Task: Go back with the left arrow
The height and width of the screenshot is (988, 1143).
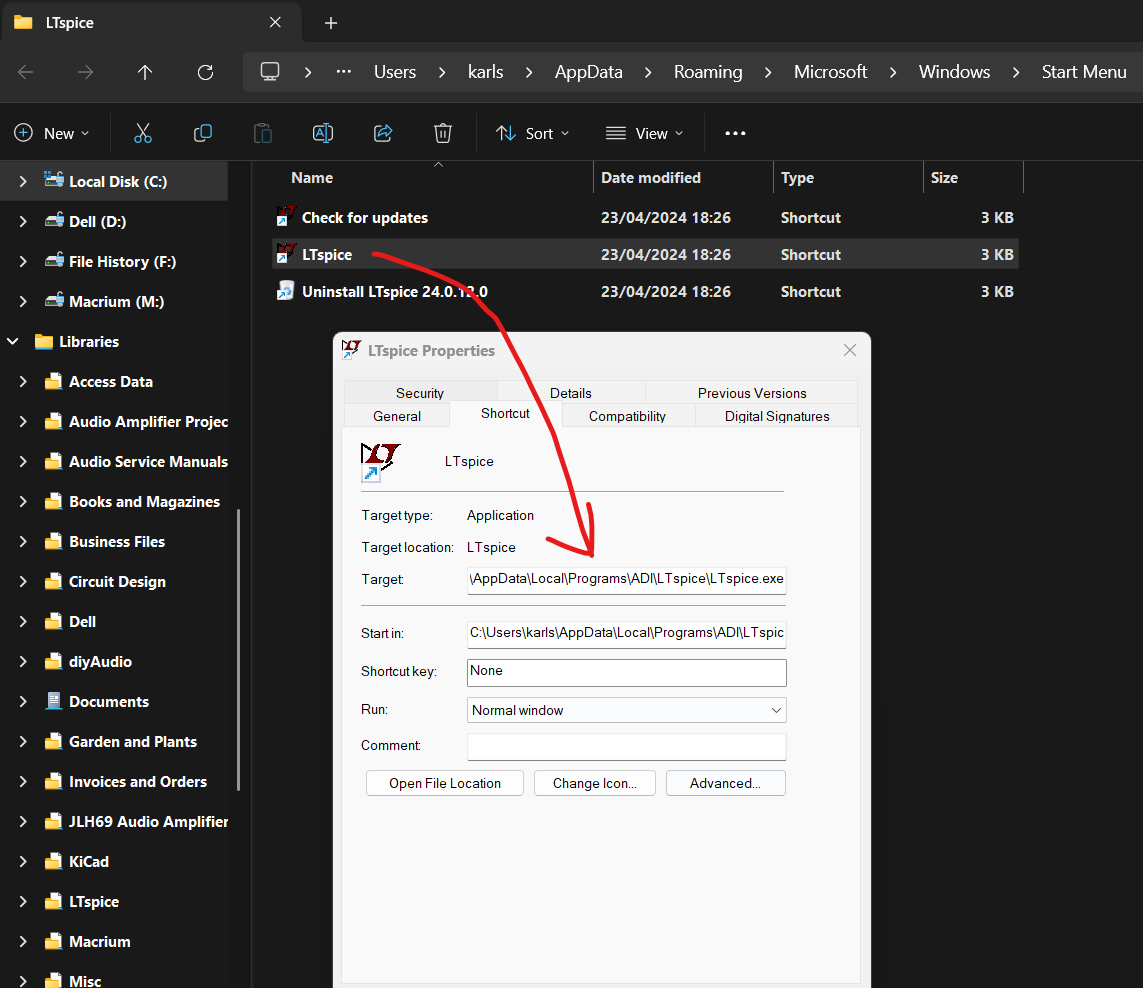Action: coord(26,72)
